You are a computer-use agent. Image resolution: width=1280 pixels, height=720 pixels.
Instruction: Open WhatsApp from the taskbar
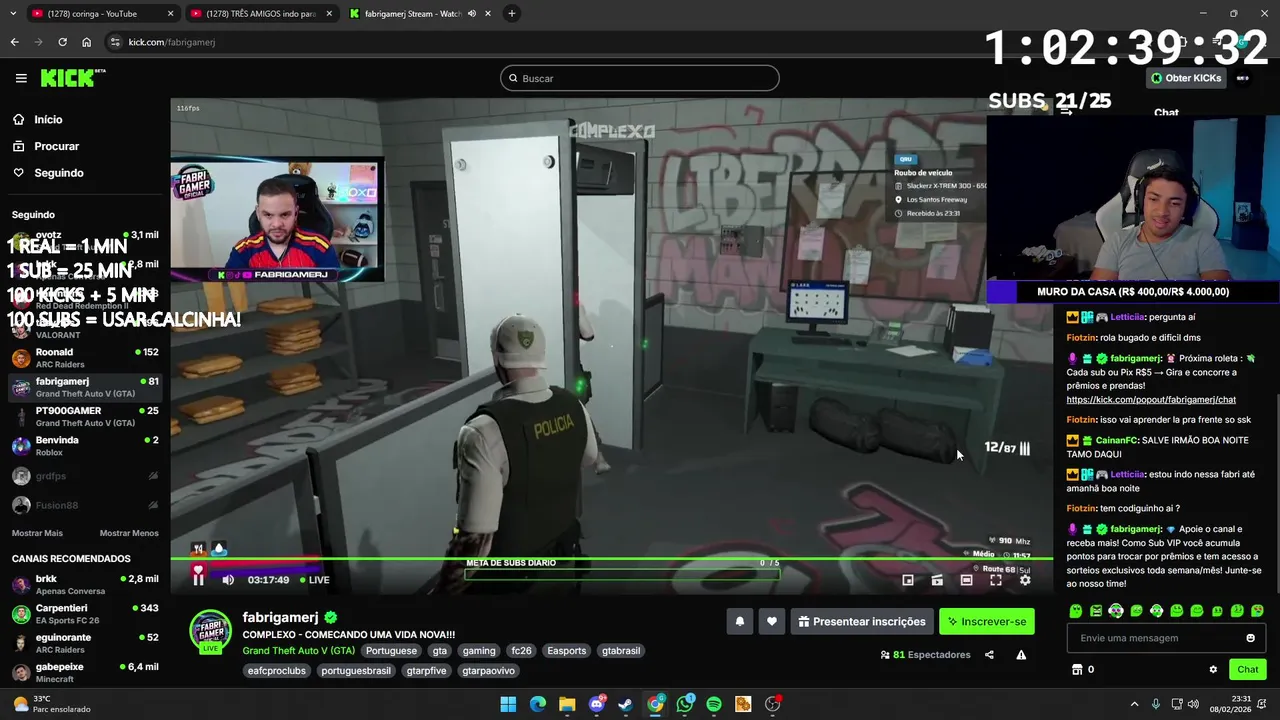[685, 704]
